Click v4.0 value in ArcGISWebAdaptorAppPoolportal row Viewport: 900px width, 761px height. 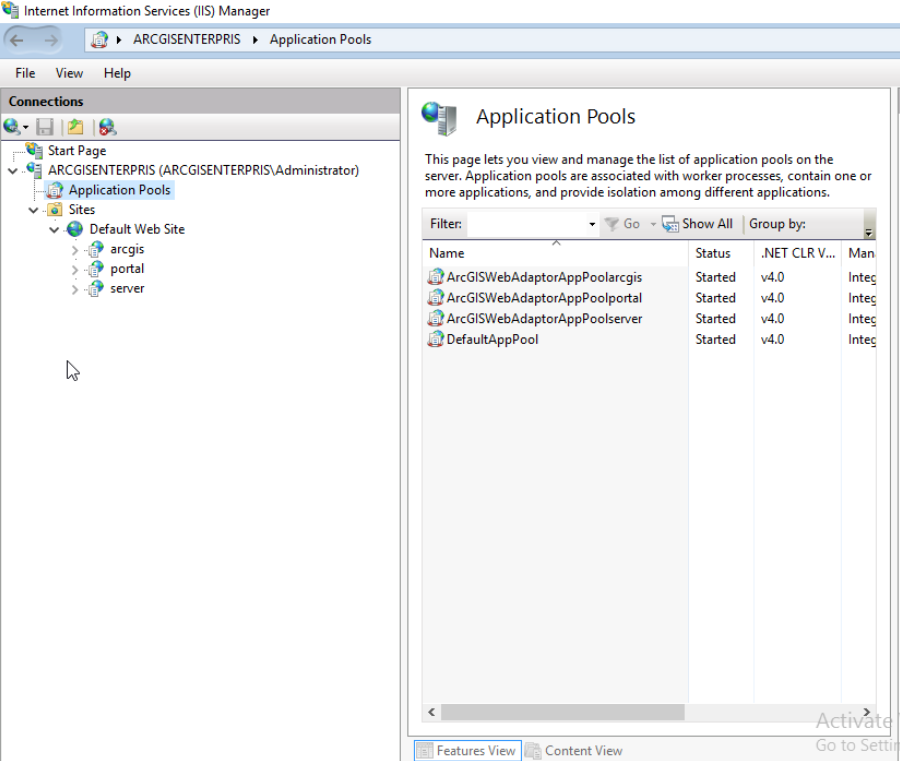coord(773,298)
